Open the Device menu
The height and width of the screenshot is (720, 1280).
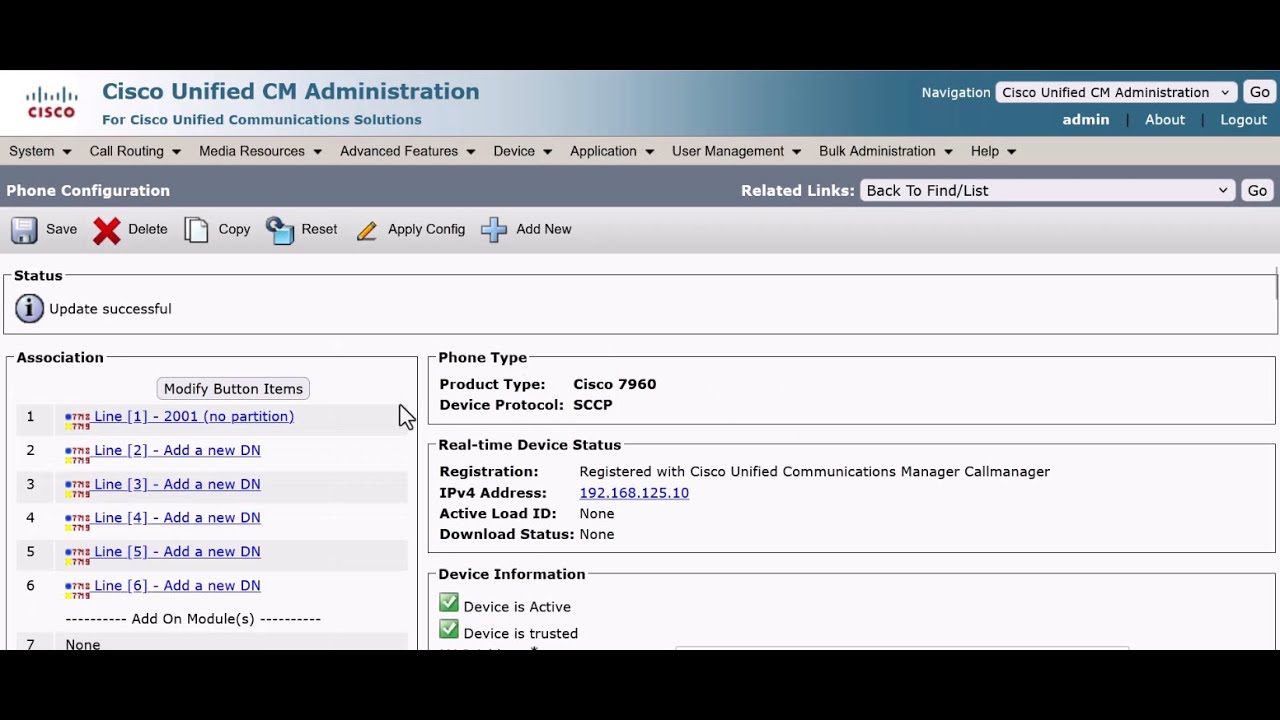click(522, 151)
